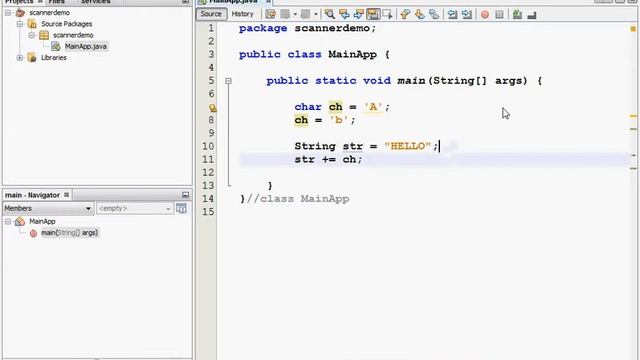The height and width of the screenshot is (360, 640).
Task: Select main(String[] args) in Navigator
Action: point(69,233)
